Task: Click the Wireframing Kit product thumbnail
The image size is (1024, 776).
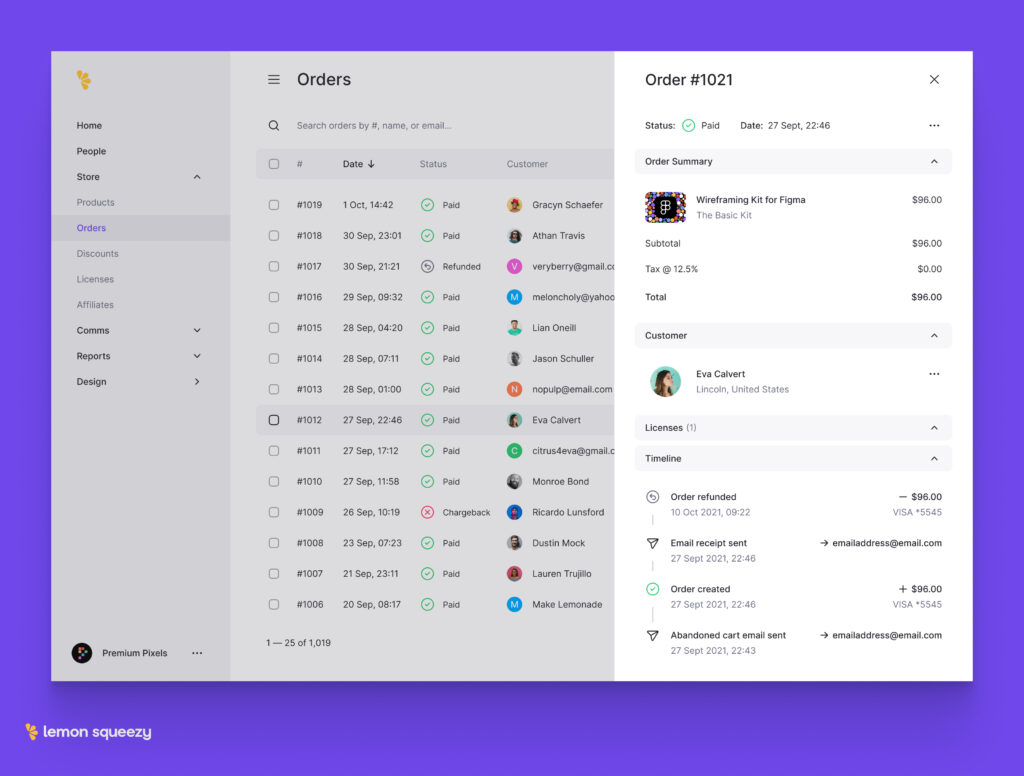Action: [x=665, y=208]
